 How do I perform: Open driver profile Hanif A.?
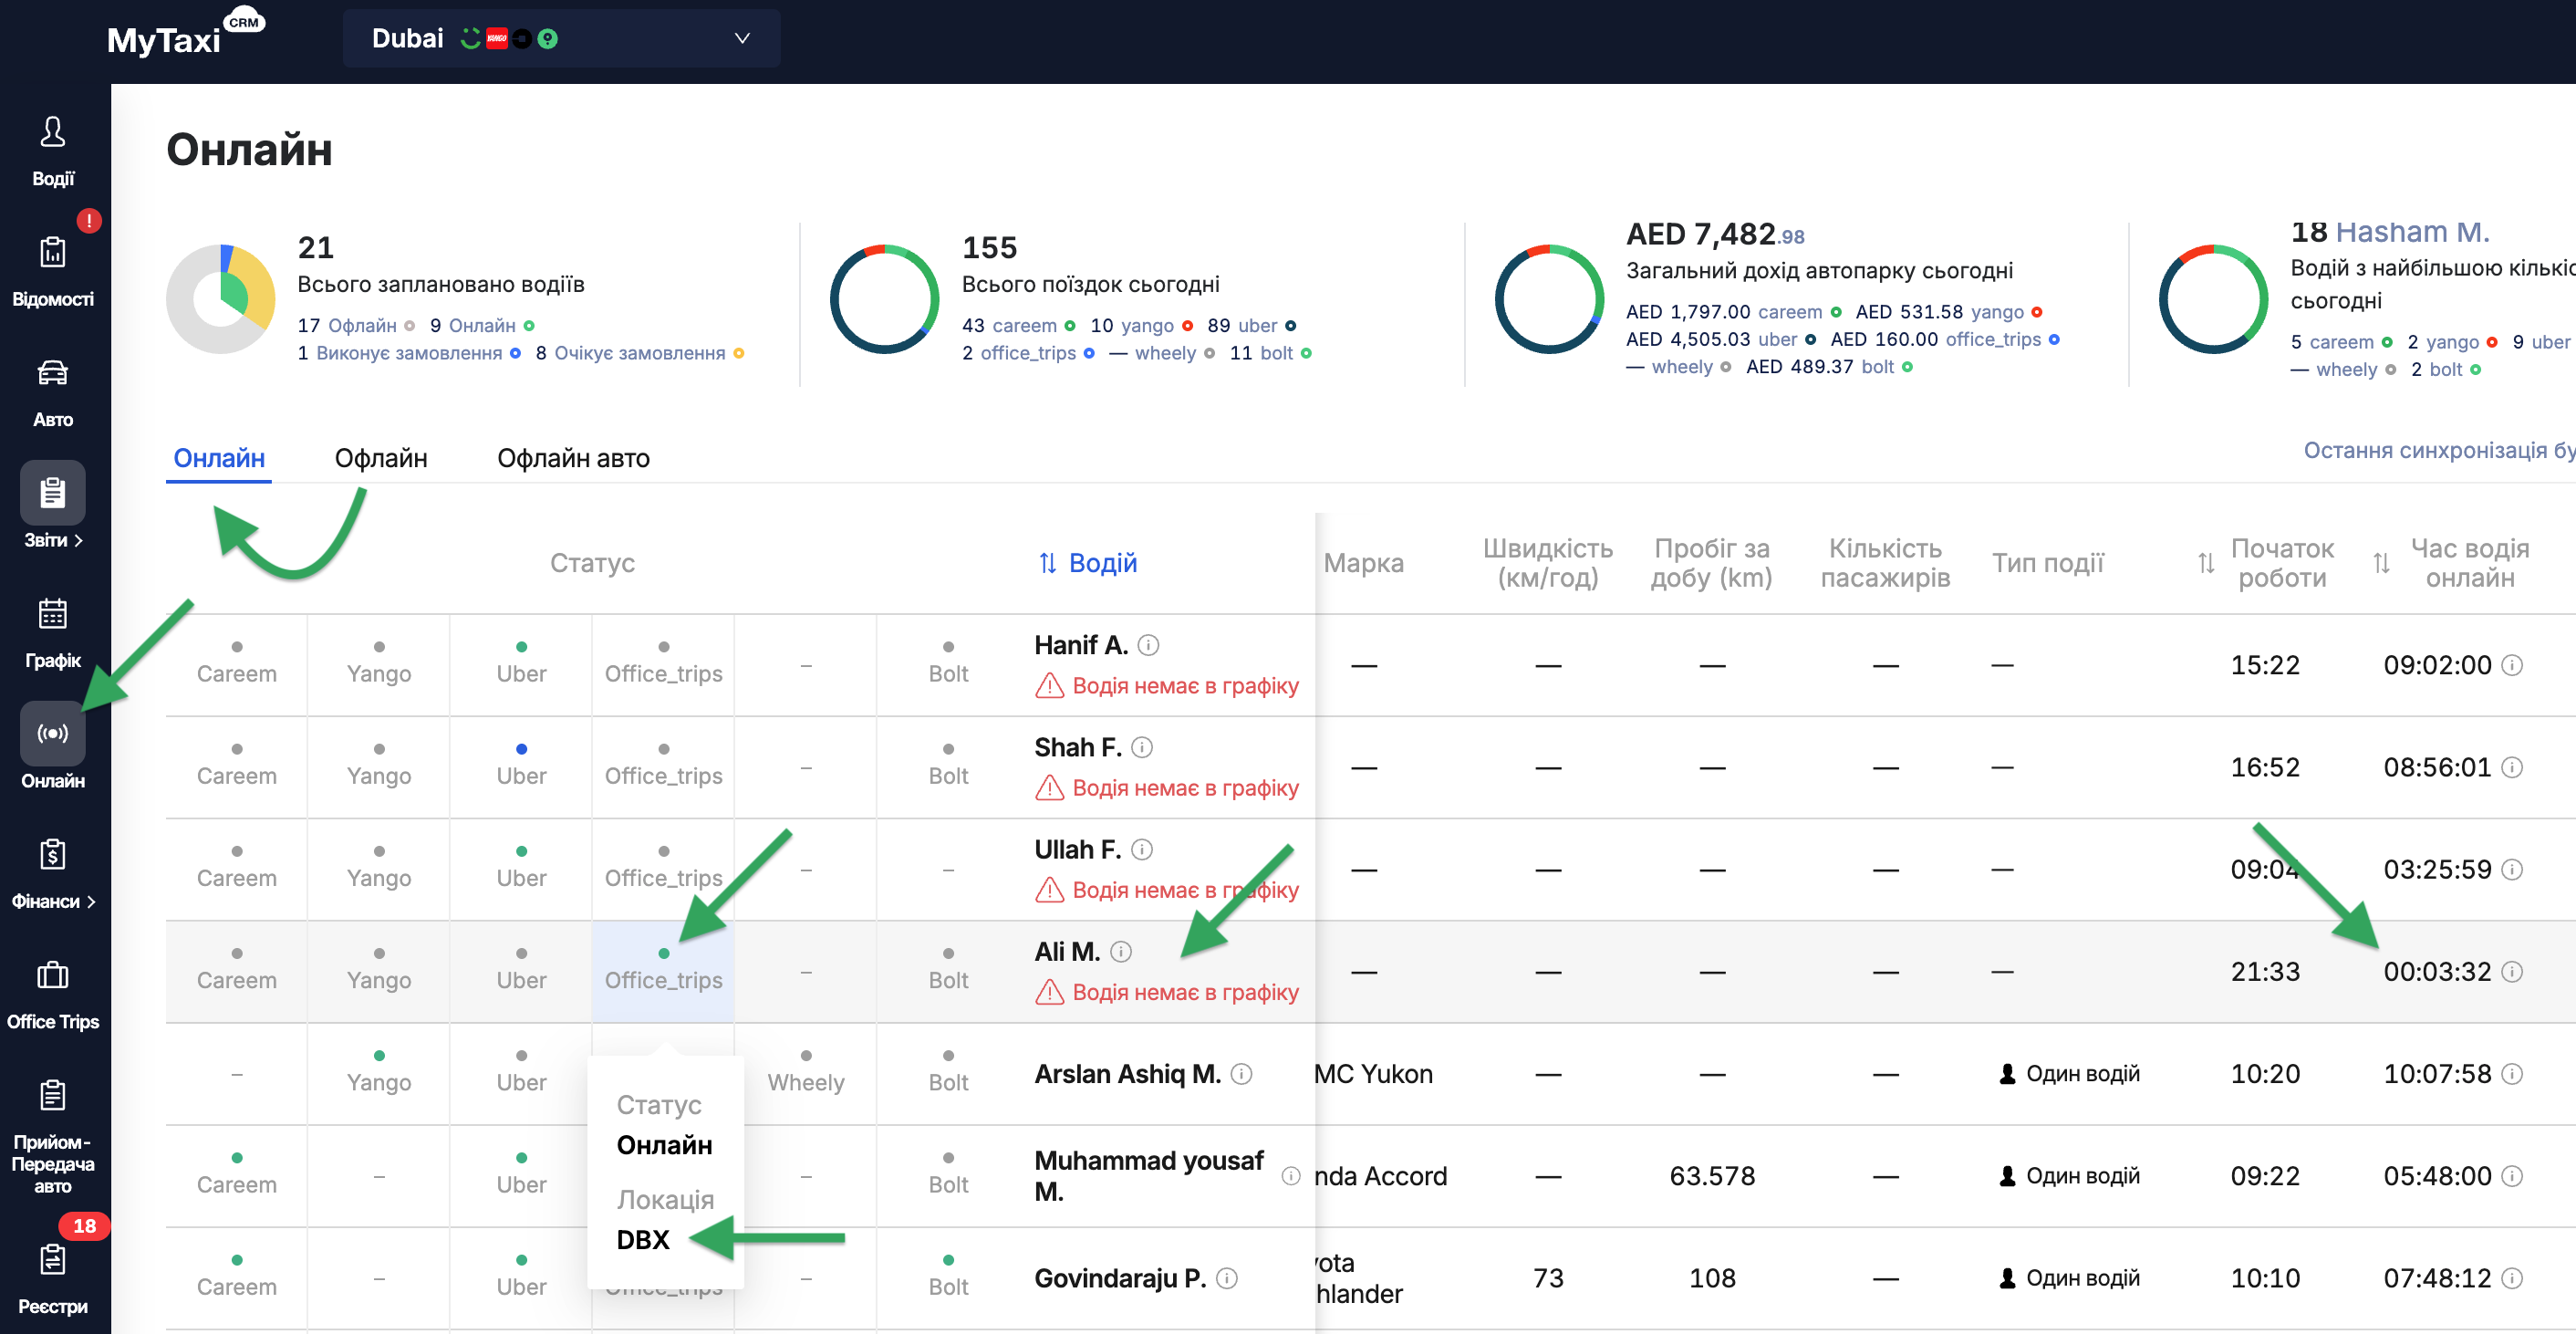point(1080,645)
